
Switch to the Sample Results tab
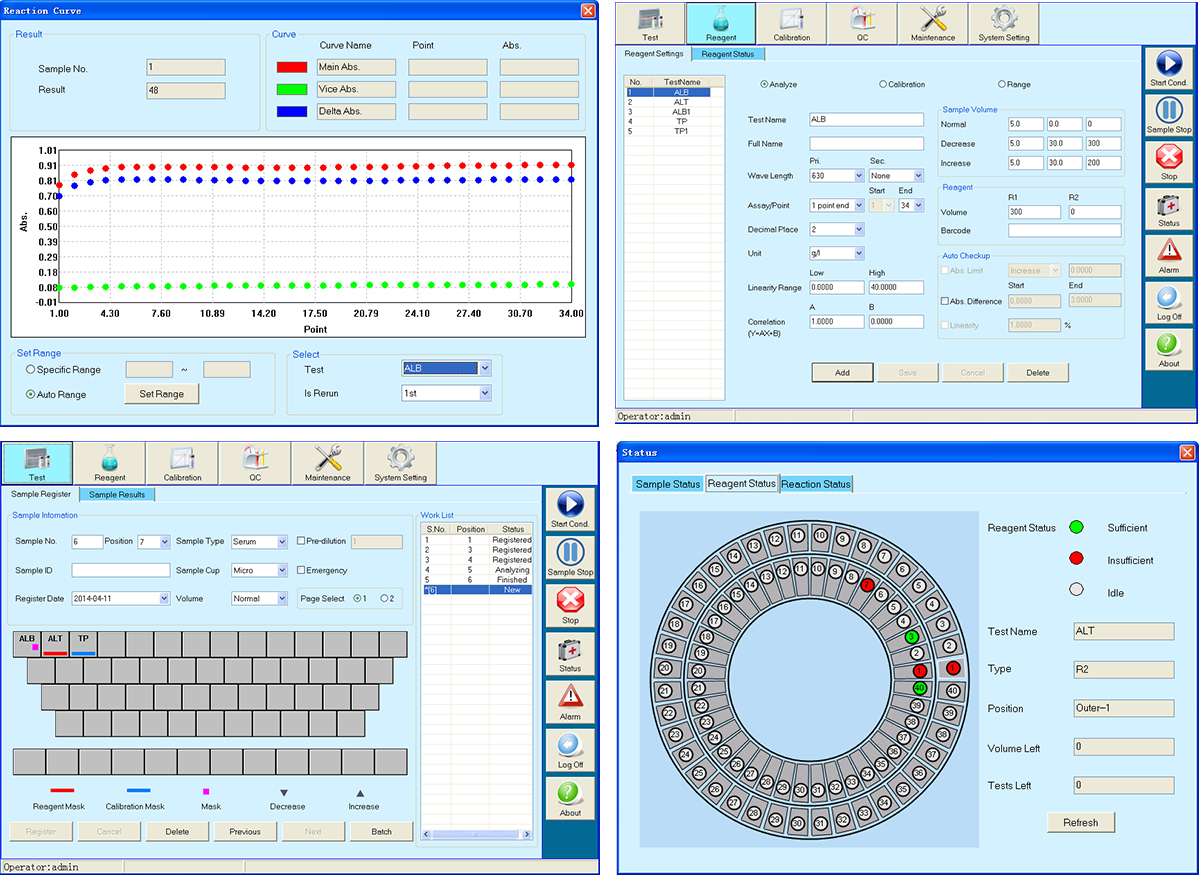pyautogui.click(x=118, y=494)
